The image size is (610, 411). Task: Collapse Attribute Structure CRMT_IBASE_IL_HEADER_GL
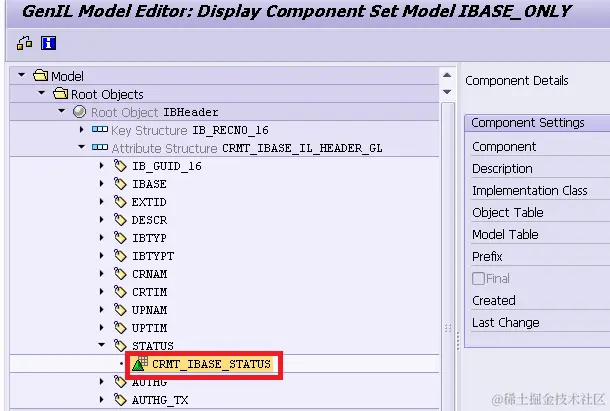click(81, 147)
